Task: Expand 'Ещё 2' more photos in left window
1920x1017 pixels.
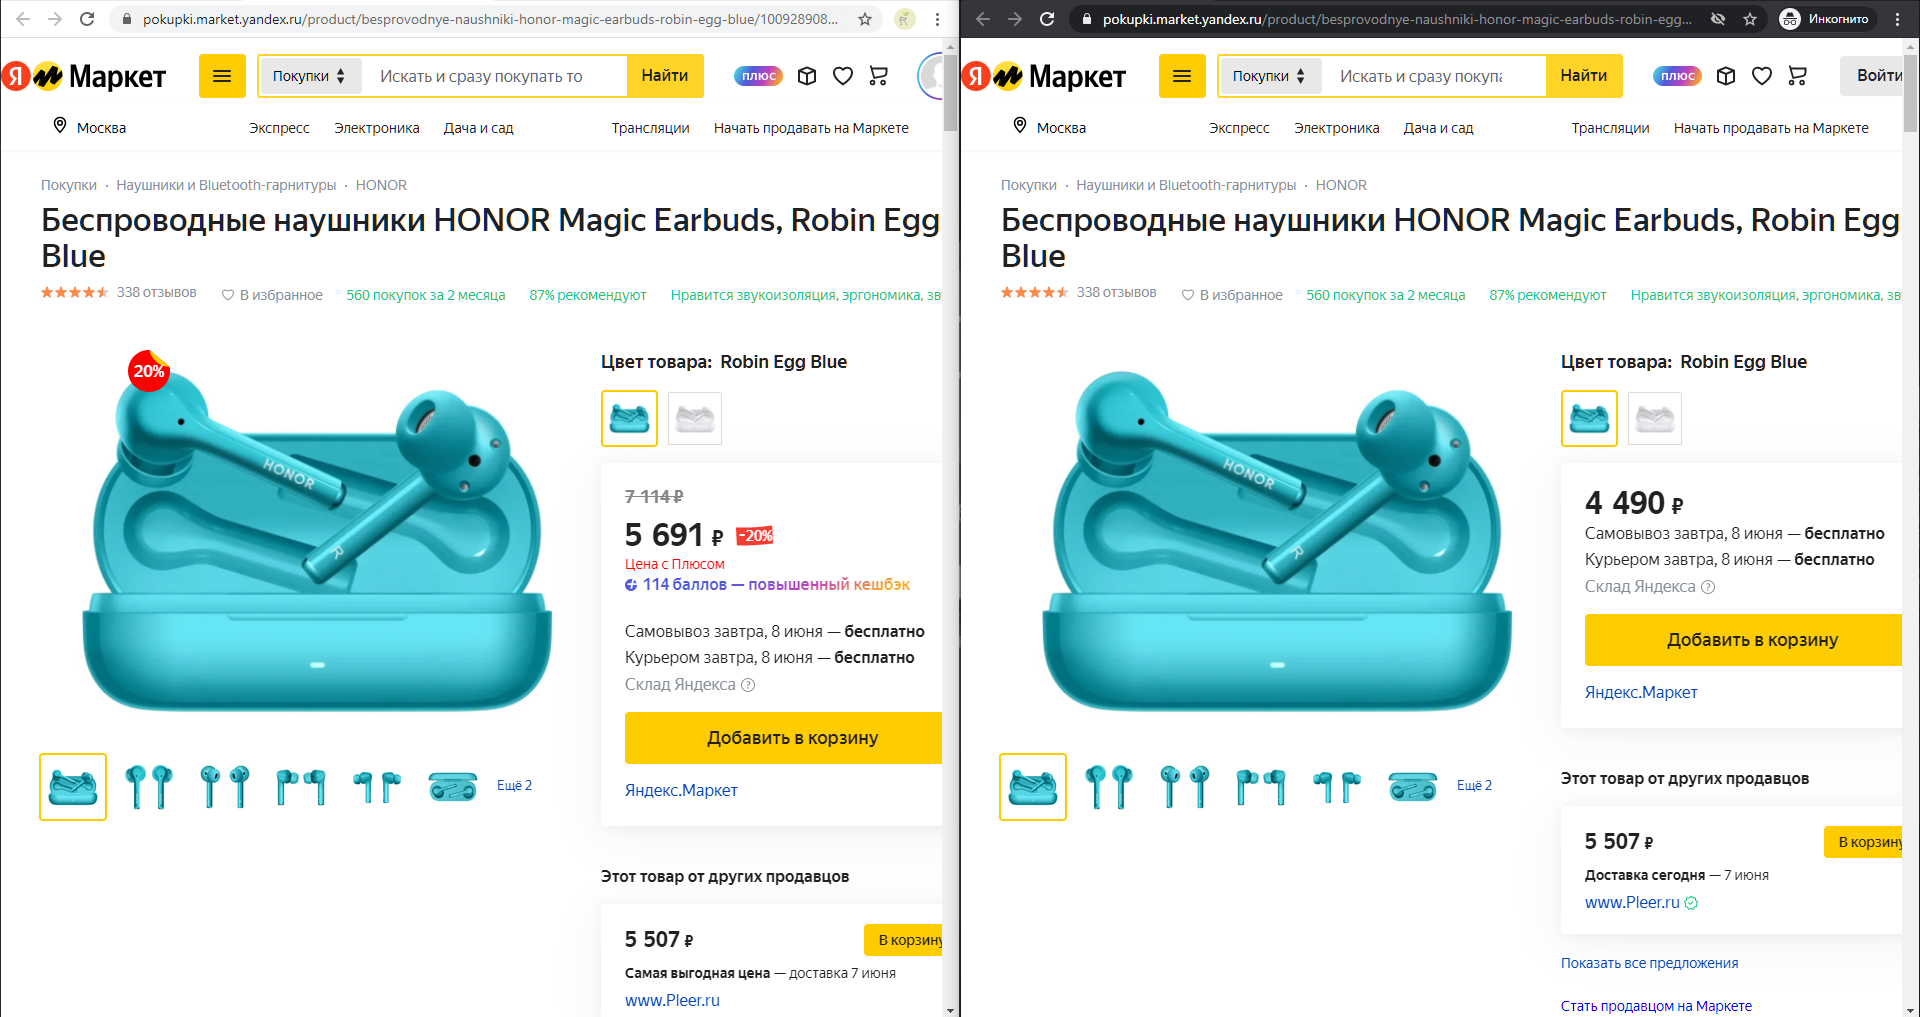Action: [x=514, y=786]
